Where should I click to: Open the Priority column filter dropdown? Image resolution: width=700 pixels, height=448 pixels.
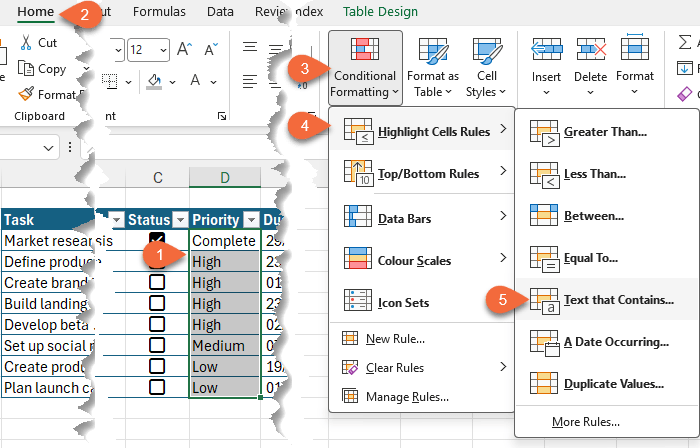(x=251, y=220)
